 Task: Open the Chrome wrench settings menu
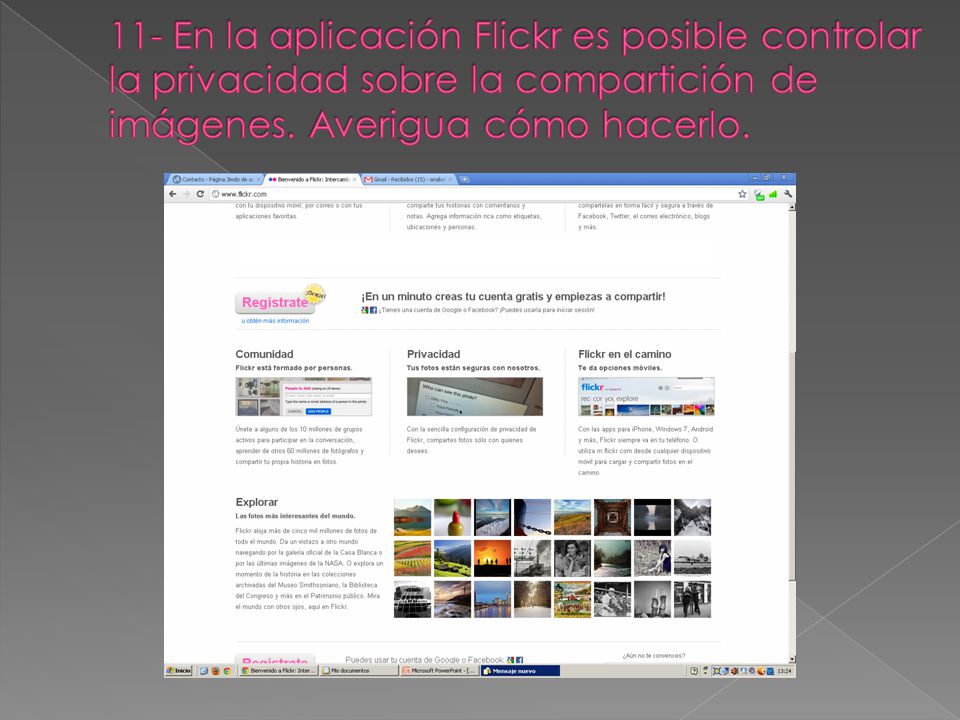[788, 194]
